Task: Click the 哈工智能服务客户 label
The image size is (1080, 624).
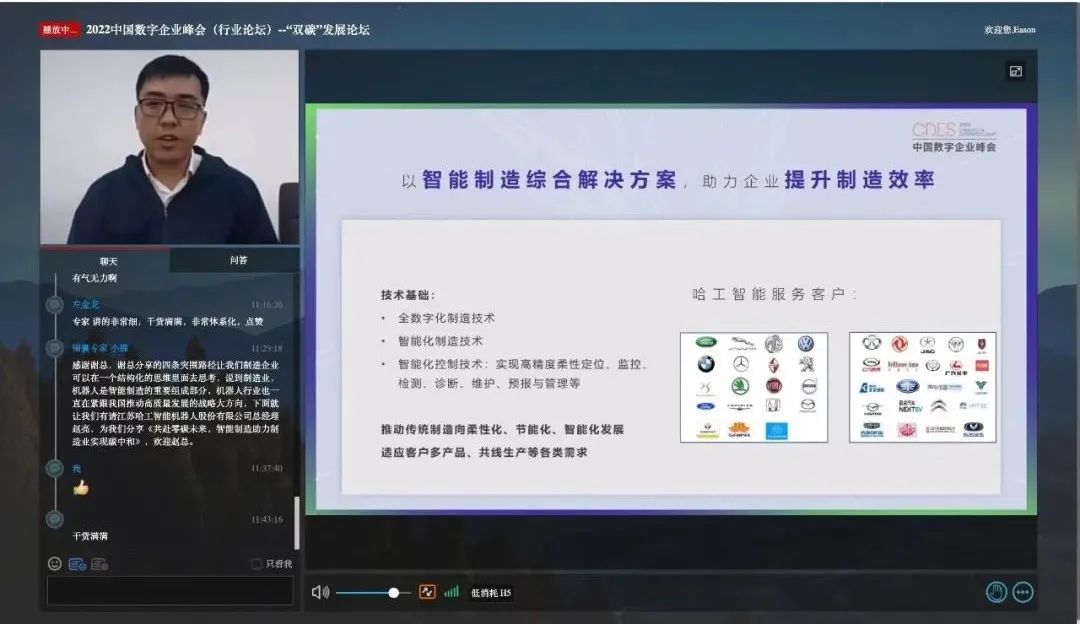Action: (775, 294)
